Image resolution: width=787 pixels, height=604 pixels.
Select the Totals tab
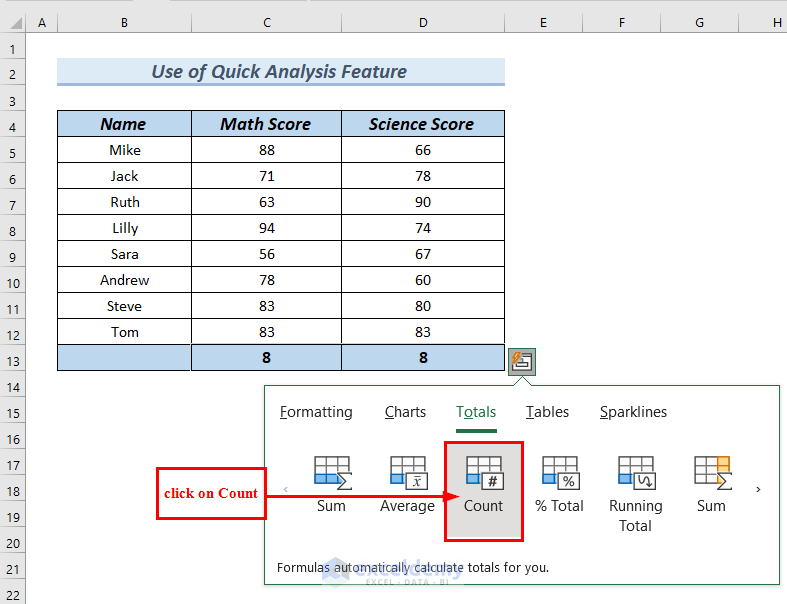click(476, 412)
